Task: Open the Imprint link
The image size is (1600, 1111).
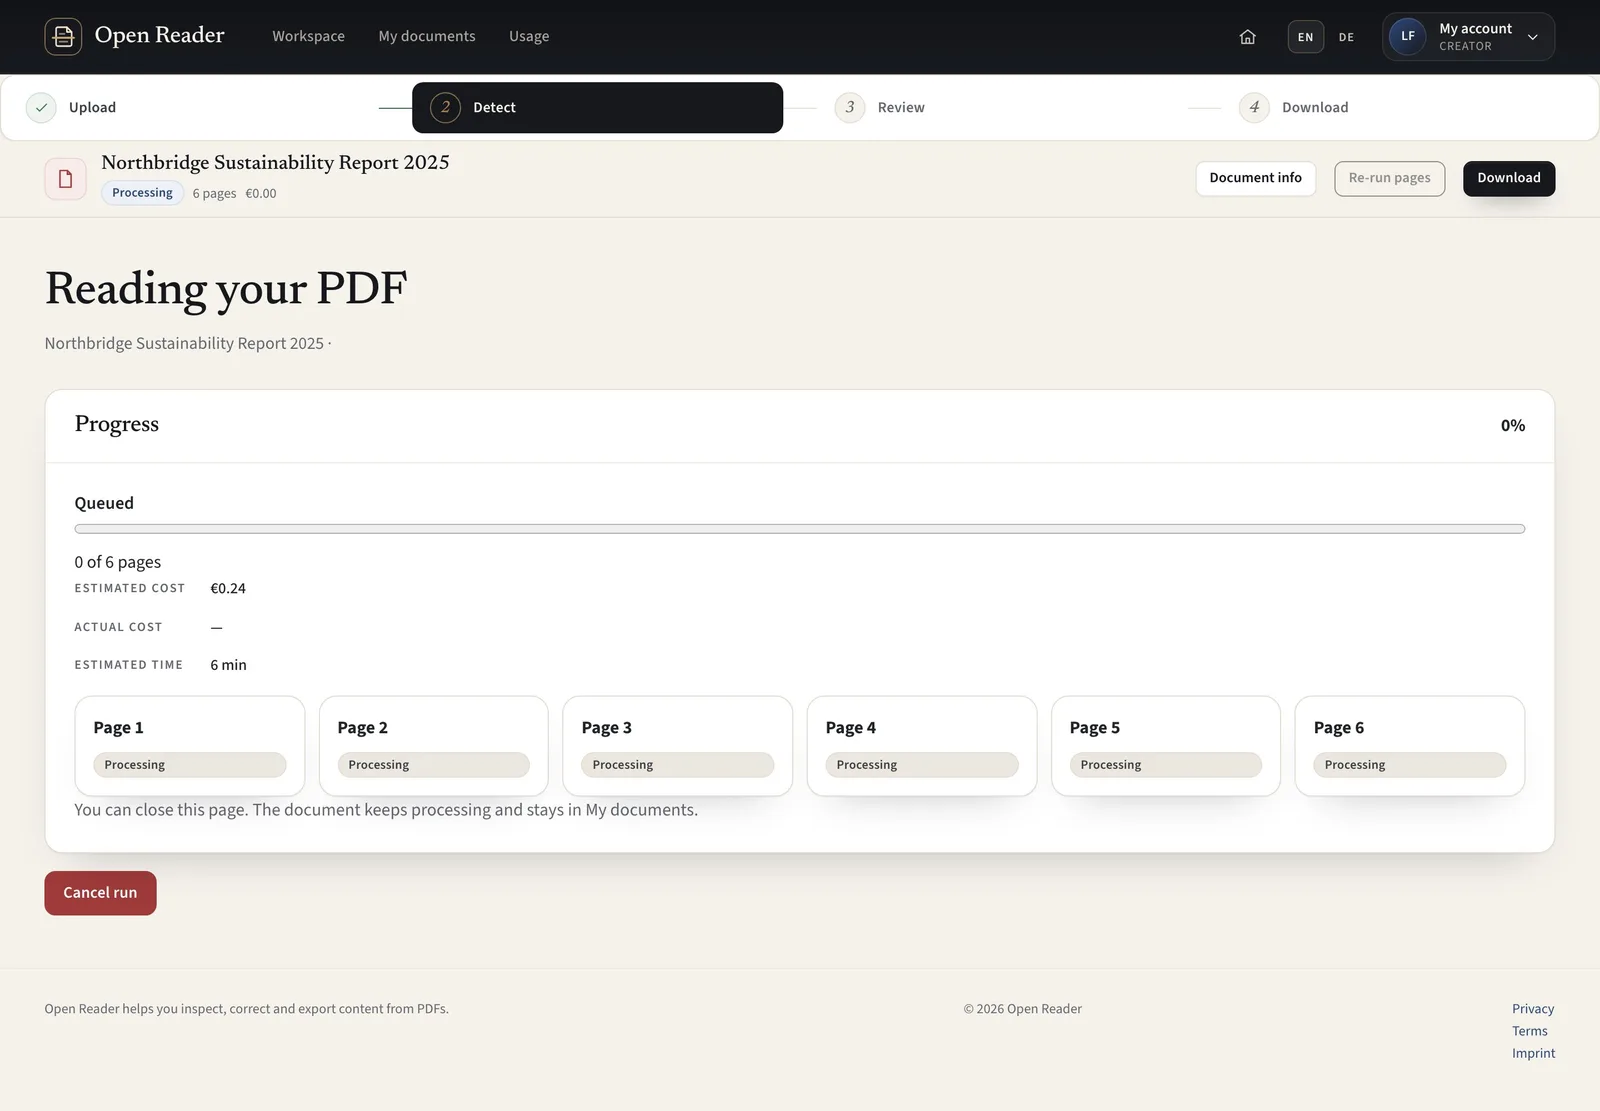Action: coord(1533,1053)
